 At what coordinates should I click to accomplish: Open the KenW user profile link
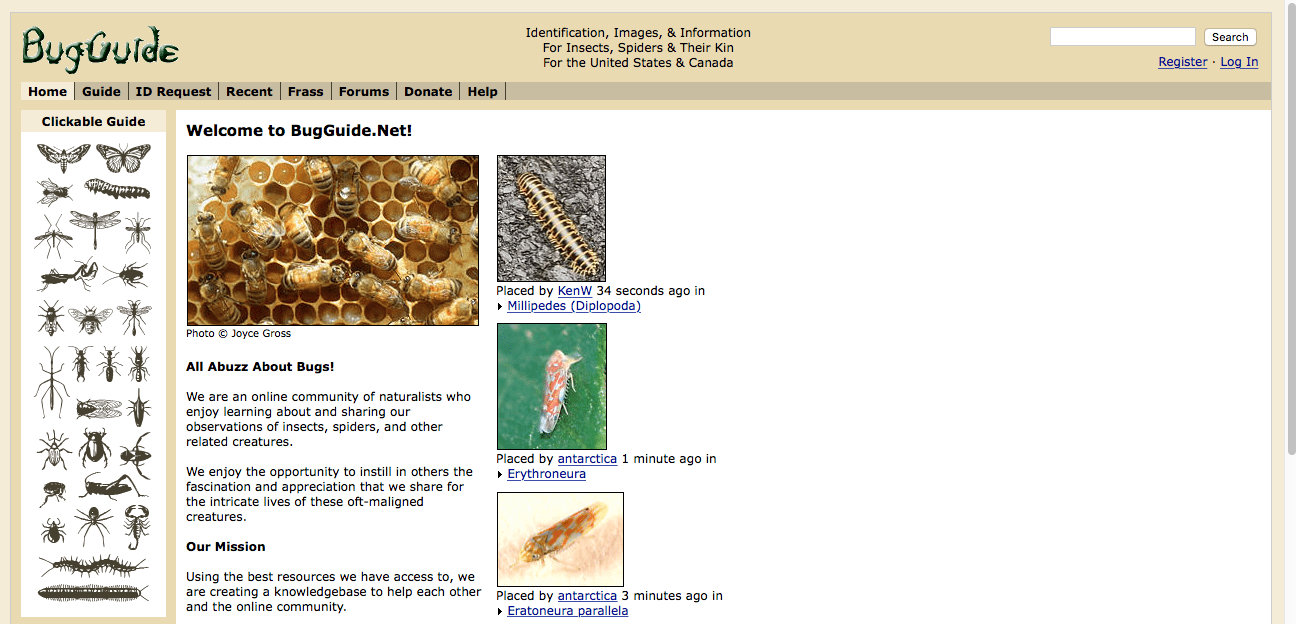(575, 291)
